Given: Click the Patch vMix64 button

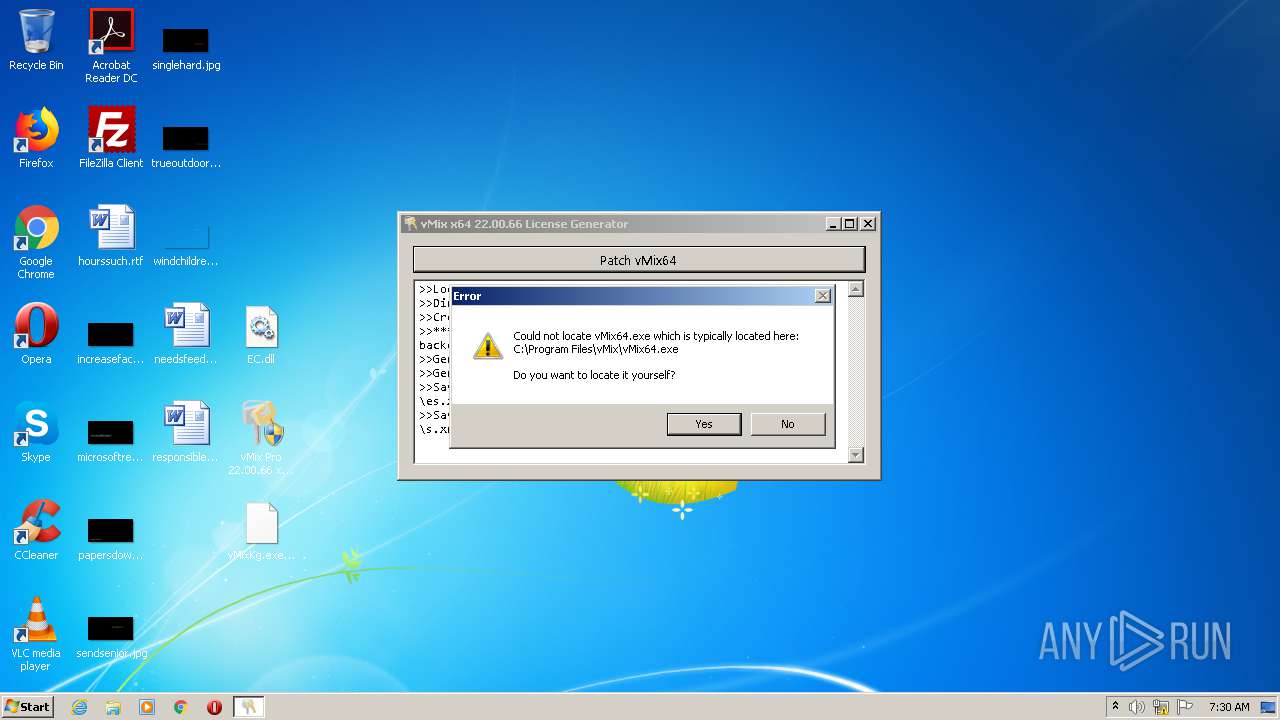Looking at the screenshot, I should (x=638, y=260).
